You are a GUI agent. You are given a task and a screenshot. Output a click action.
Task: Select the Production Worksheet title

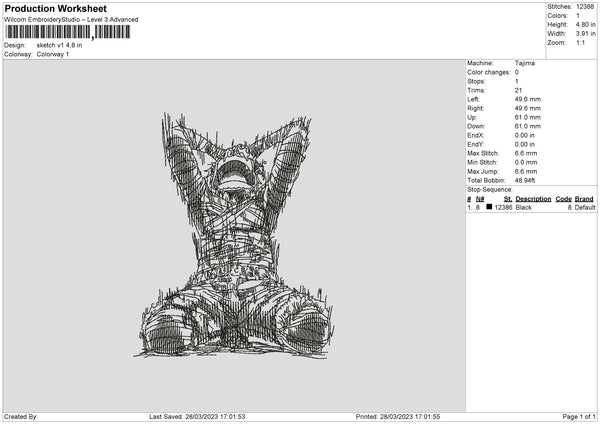(49, 8)
